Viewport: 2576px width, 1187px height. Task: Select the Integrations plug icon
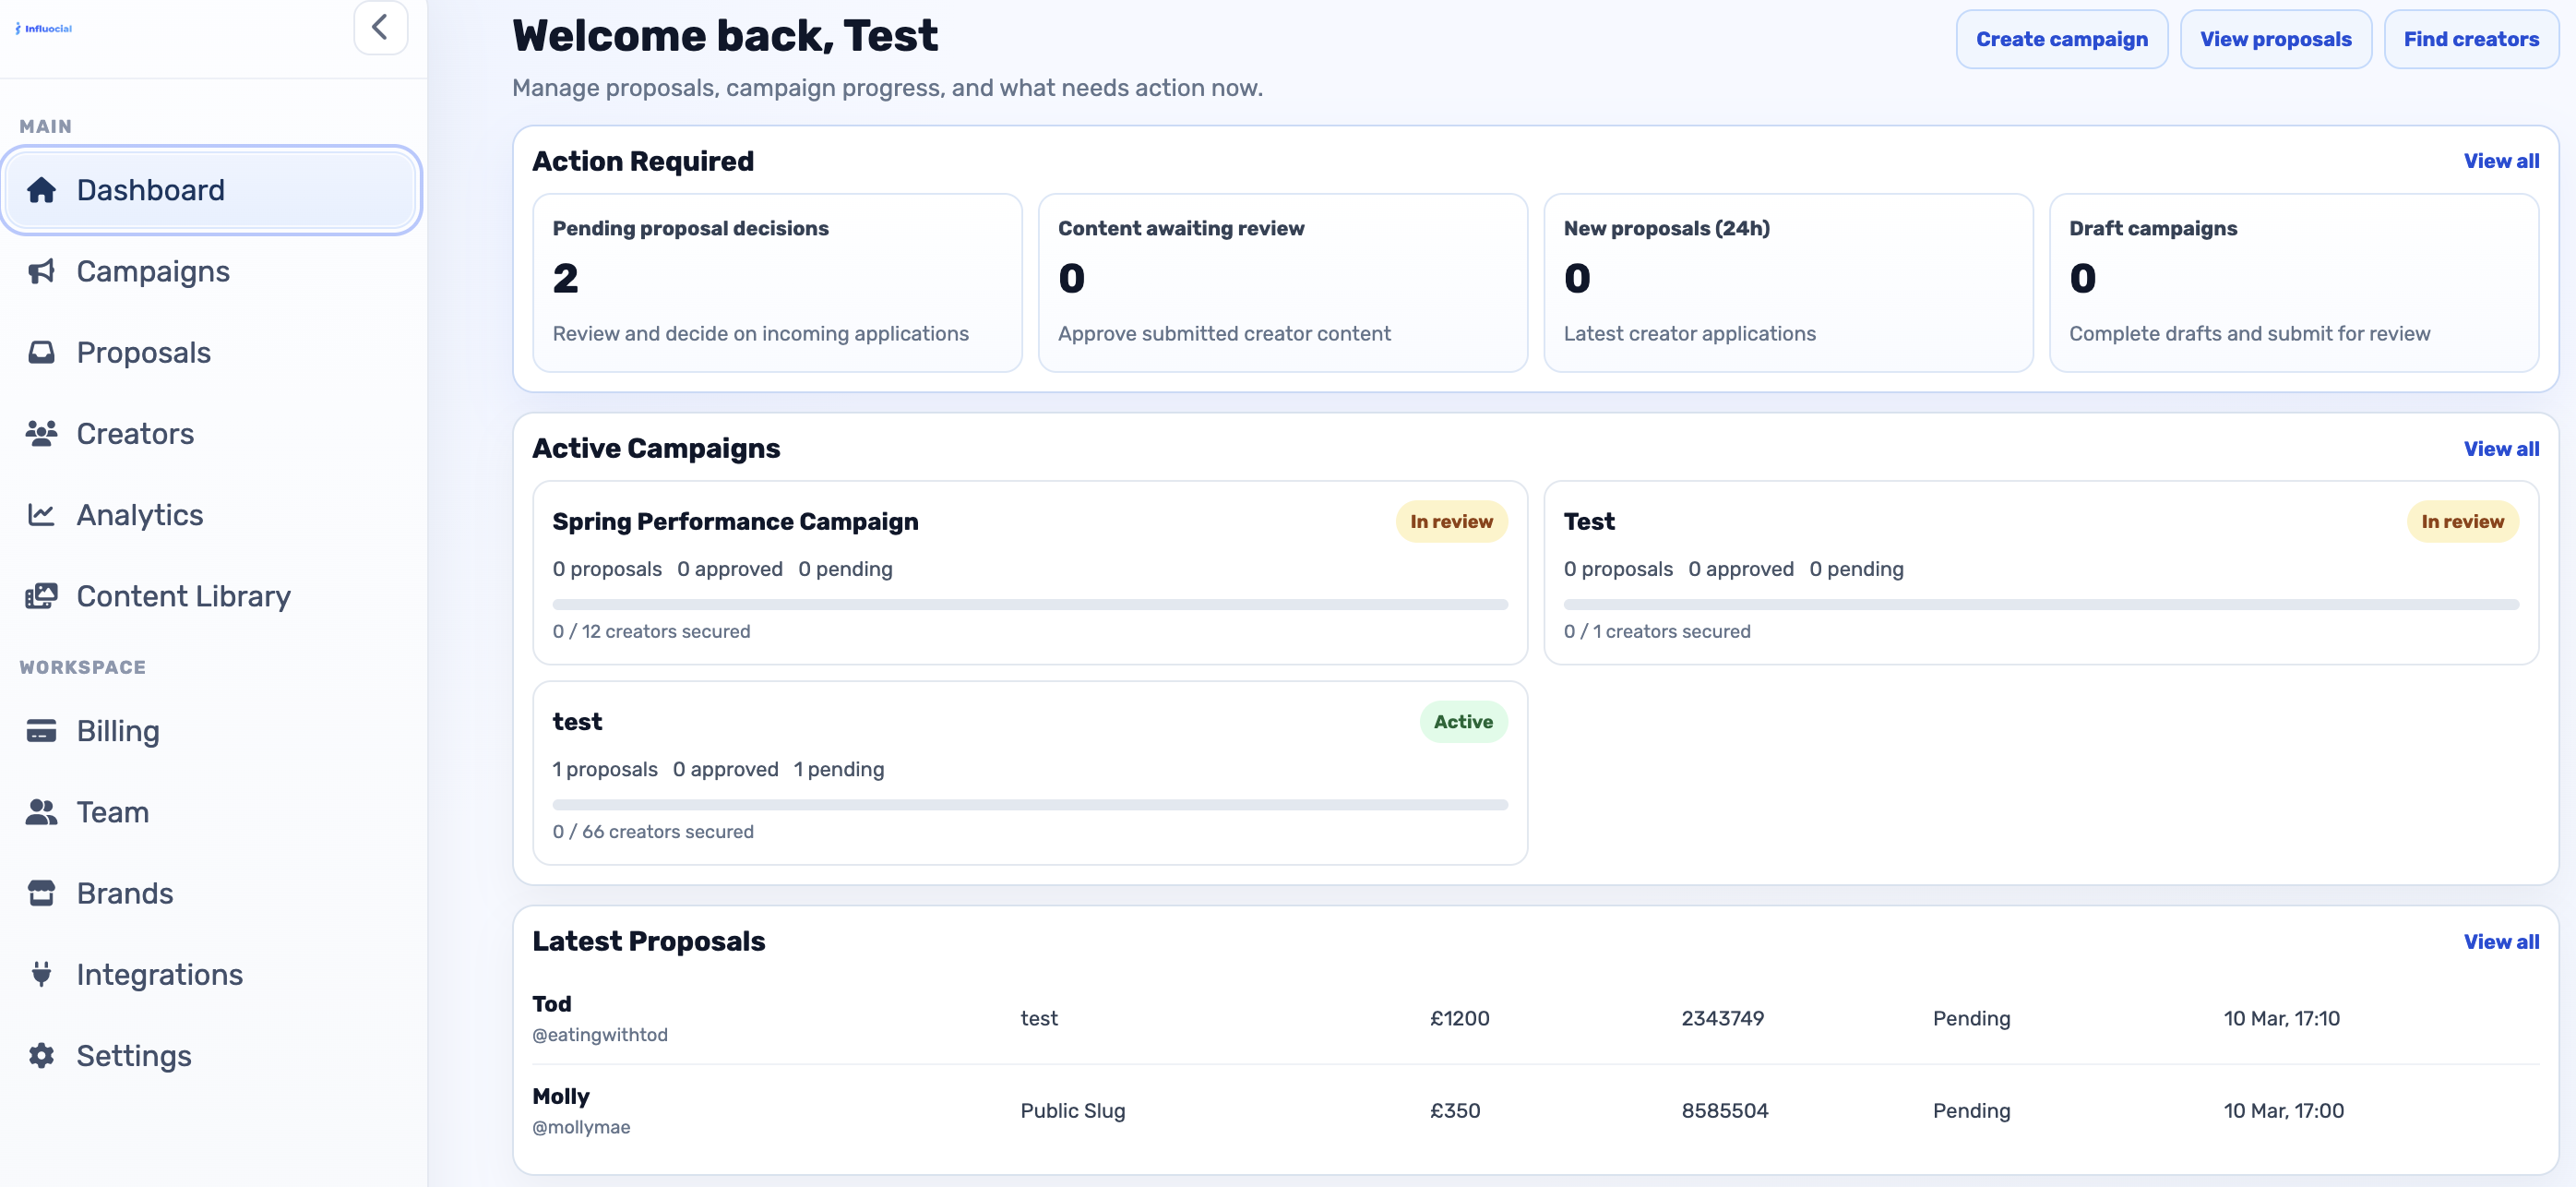[42, 974]
